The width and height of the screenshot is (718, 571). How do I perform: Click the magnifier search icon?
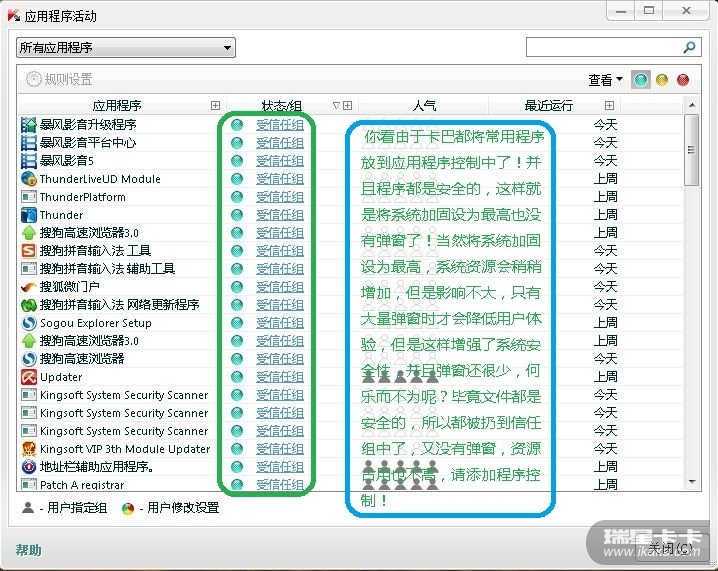pos(689,47)
